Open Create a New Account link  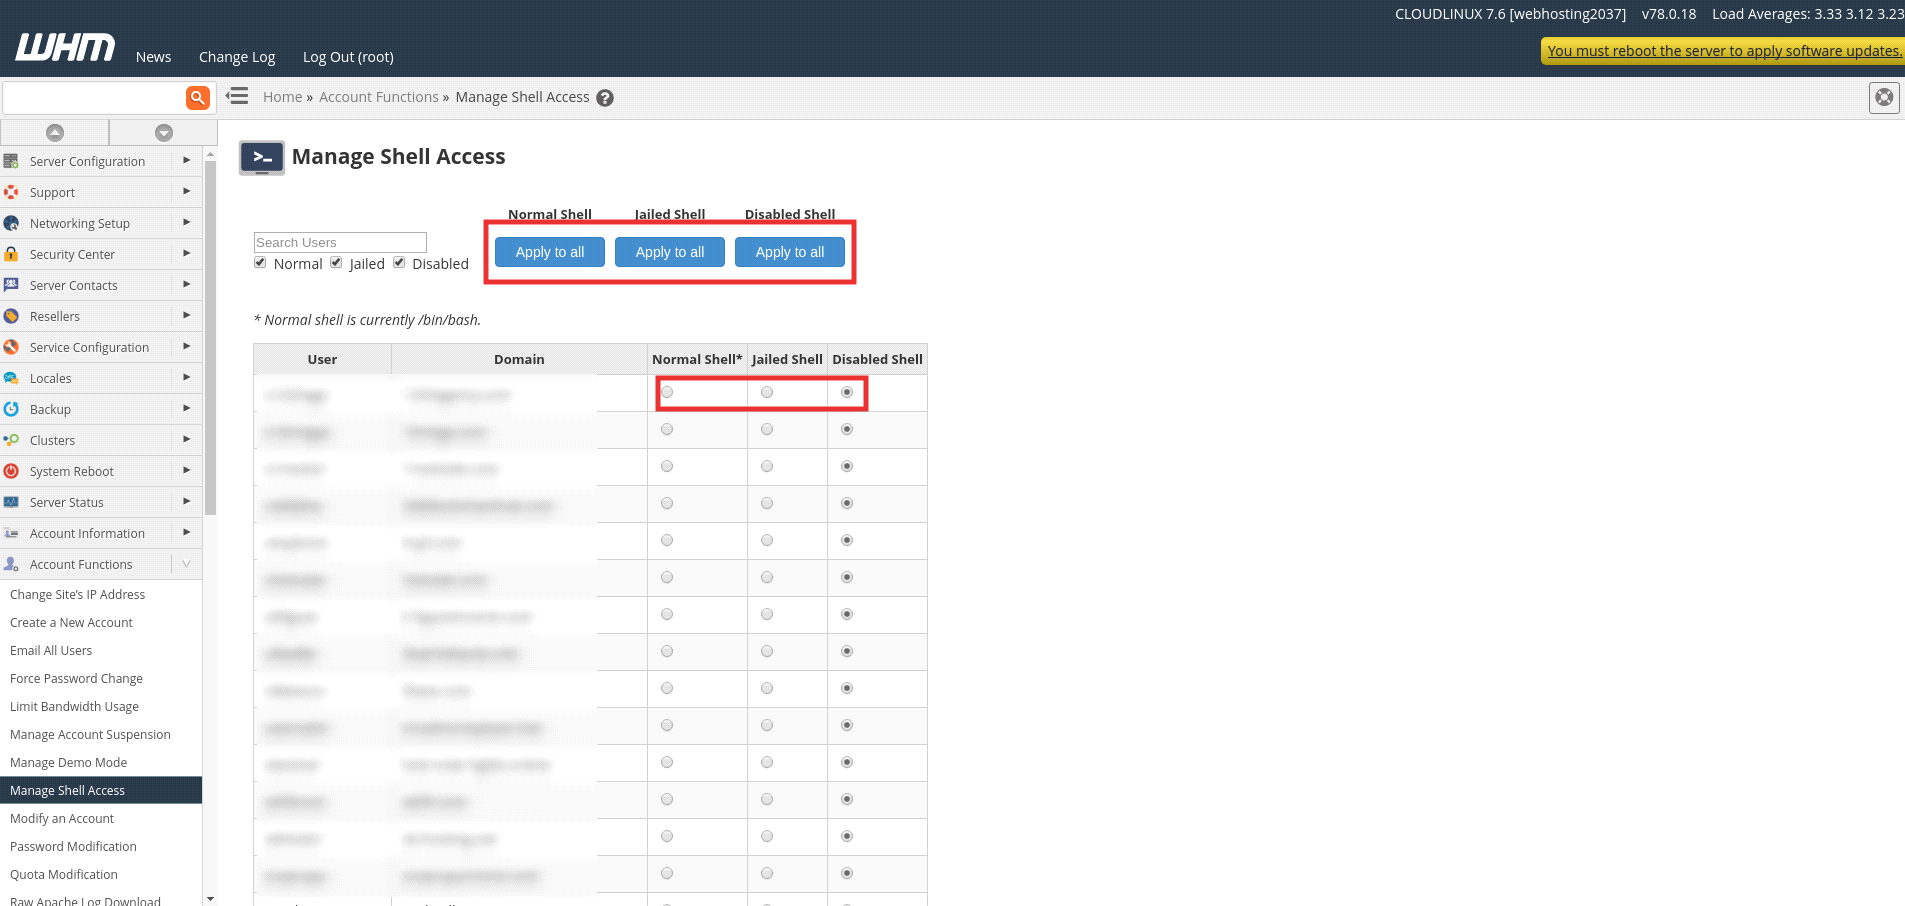[71, 622]
